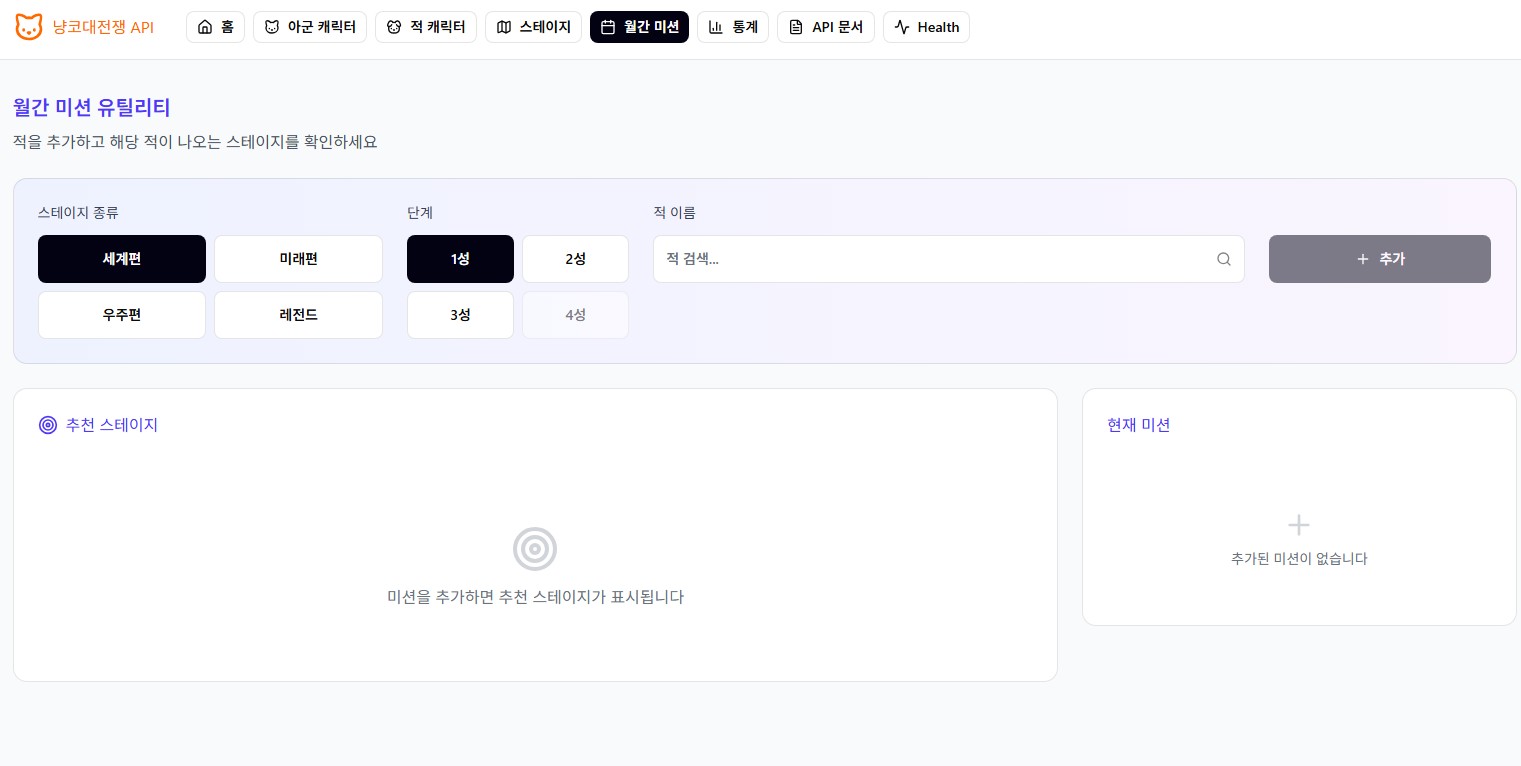Click the calendar icon on the 월간 미션 tab
The width and height of the screenshot is (1521, 766).
[608, 27]
